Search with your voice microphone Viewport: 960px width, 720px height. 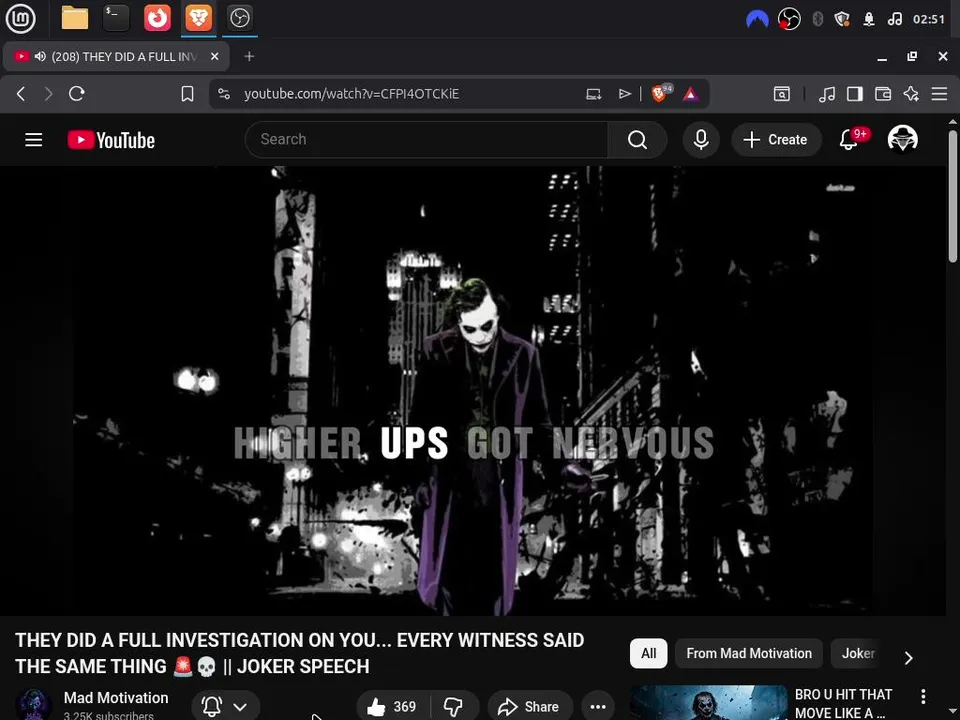click(701, 140)
